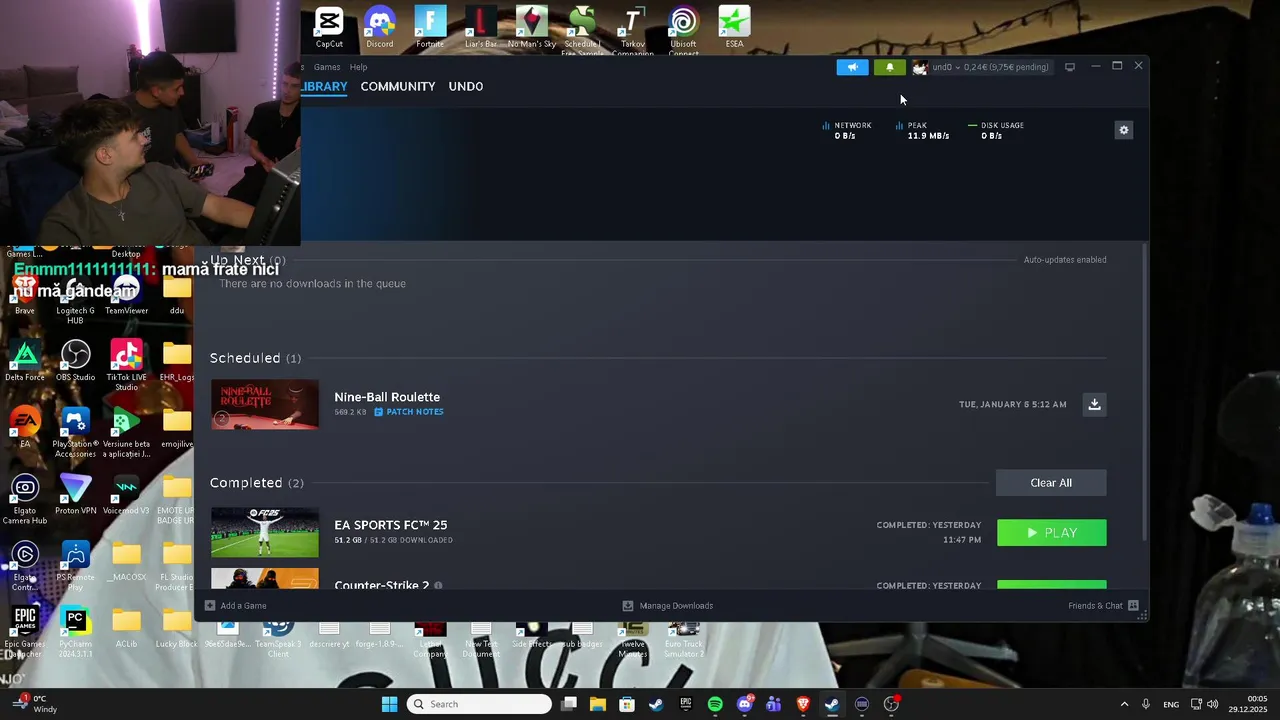This screenshot has width=1280, height=720.
Task: Show hidden tray icons chevron
Action: [x=1124, y=704]
